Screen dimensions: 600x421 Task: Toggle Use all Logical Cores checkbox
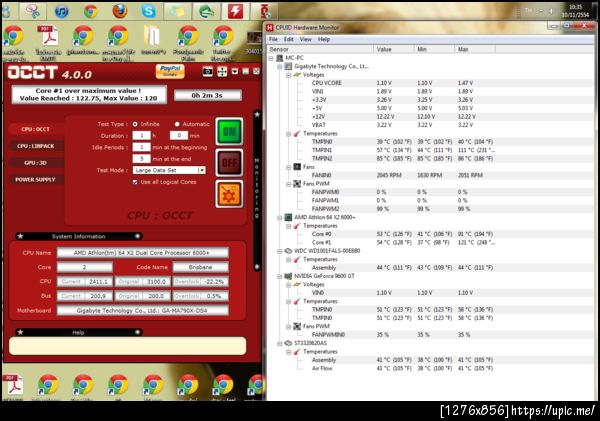tap(135, 182)
